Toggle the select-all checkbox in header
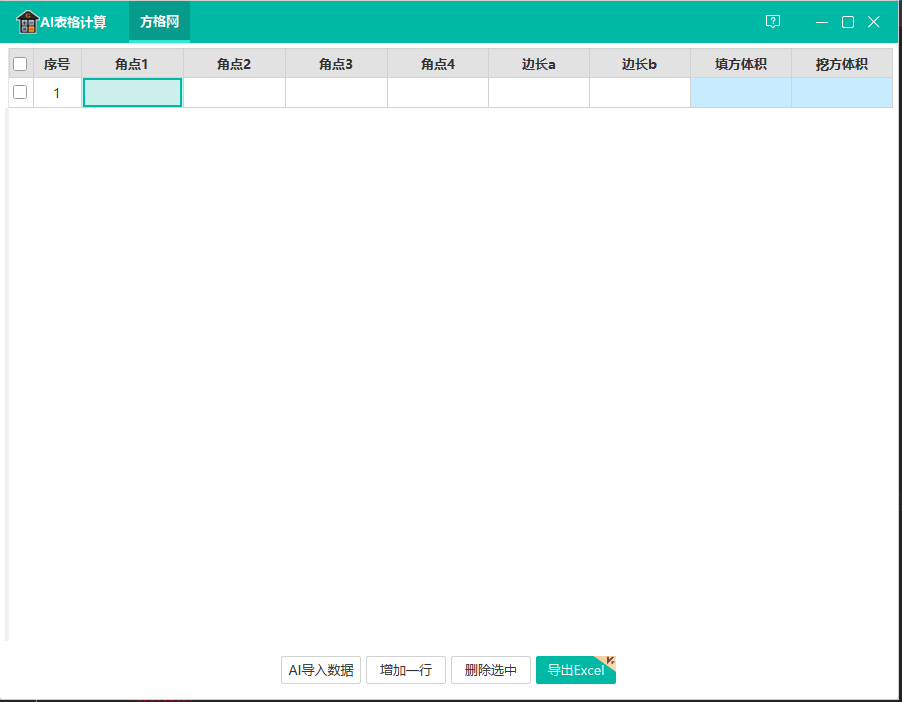Screen dimensions: 902x702 coord(20,64)
